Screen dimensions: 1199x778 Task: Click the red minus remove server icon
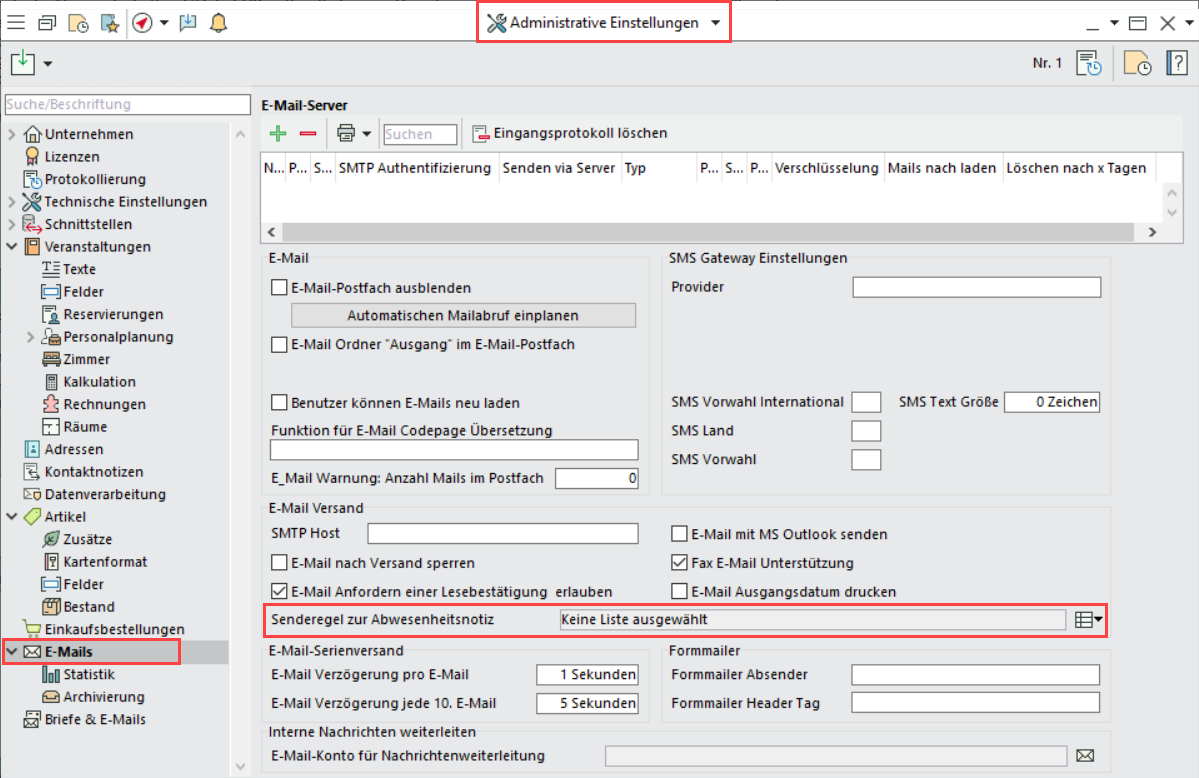[308, 133]
